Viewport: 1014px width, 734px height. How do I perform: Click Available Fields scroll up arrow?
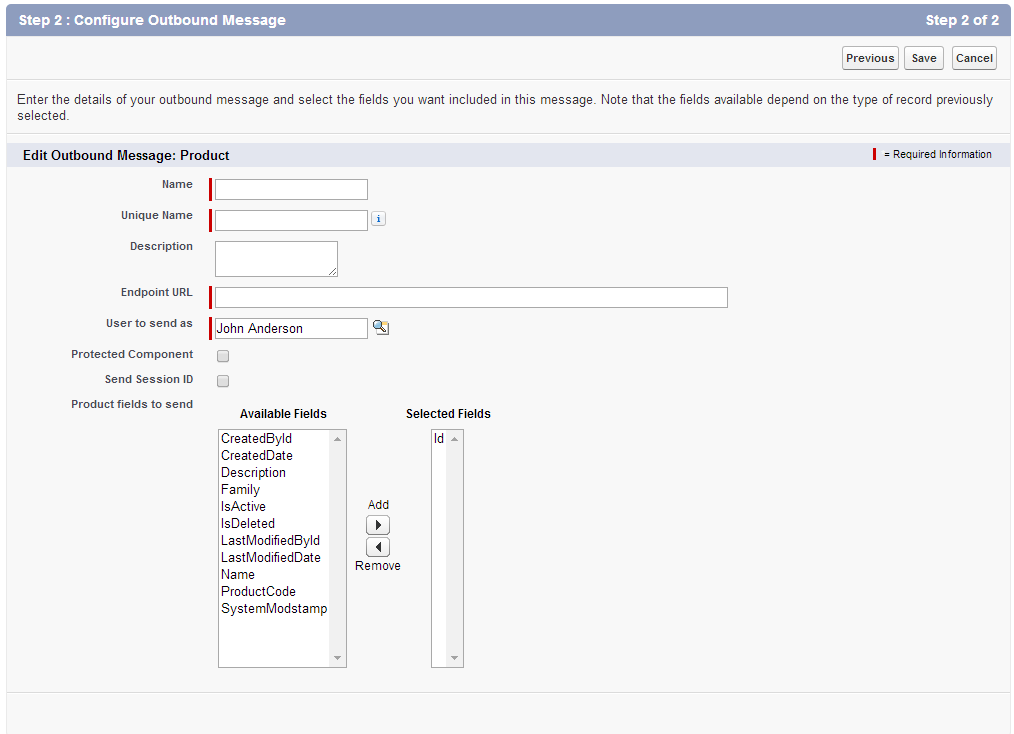pyautogui.click(x=338, y=439)
